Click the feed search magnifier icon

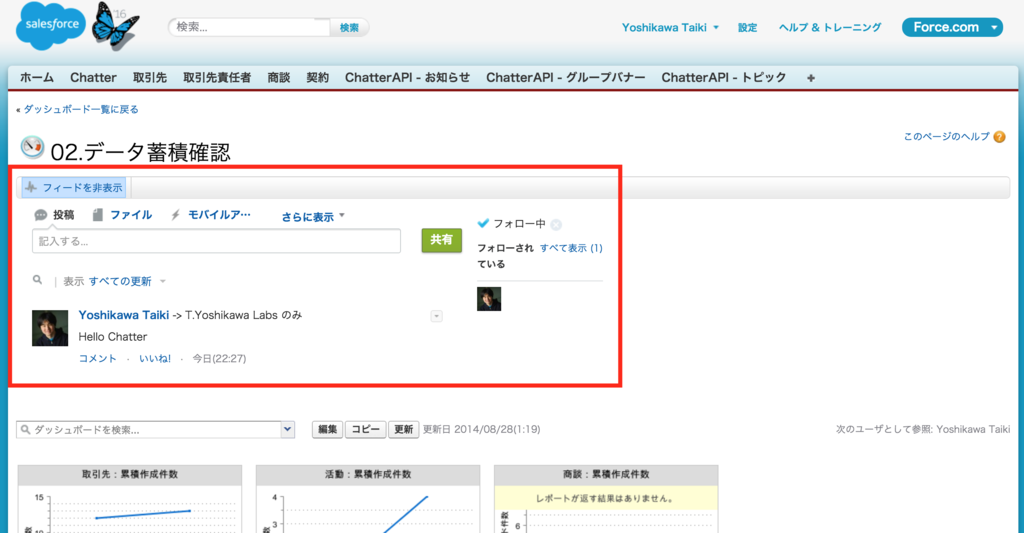38,280
